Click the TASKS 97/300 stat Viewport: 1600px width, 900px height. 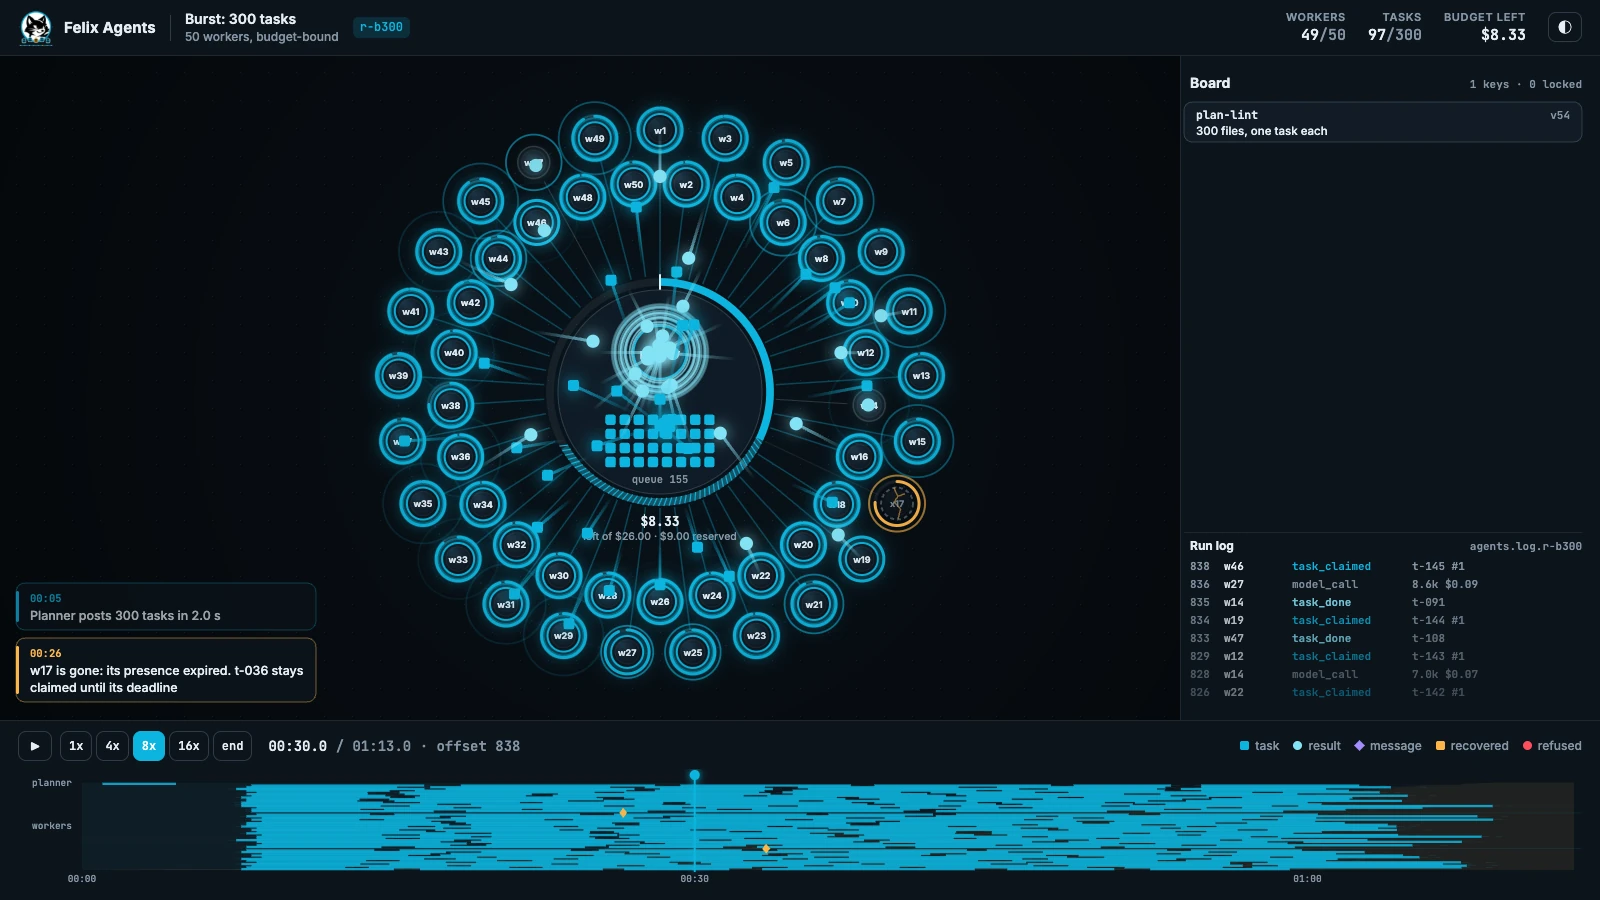(1395, 27)
